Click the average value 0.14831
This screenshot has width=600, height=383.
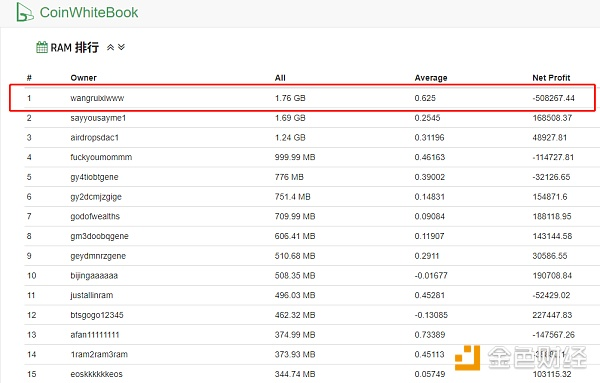pos(430,197)
